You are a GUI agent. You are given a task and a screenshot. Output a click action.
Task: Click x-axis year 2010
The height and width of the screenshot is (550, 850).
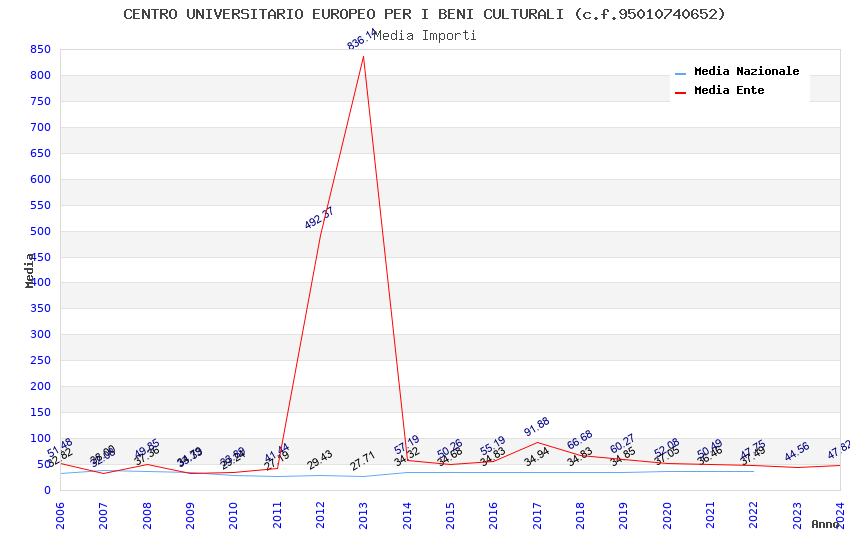[234, 515]
